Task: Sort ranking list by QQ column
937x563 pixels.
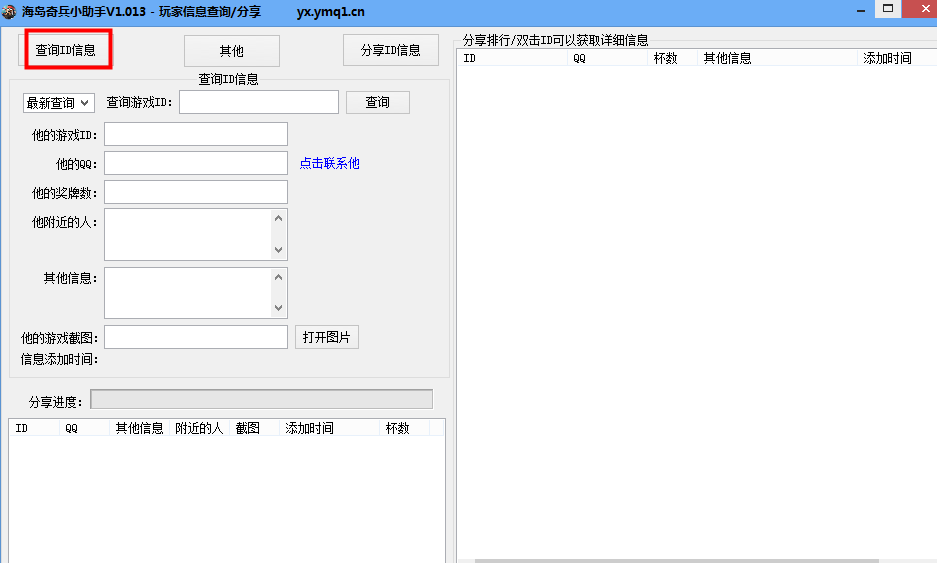Action: (x=607, y=58)
